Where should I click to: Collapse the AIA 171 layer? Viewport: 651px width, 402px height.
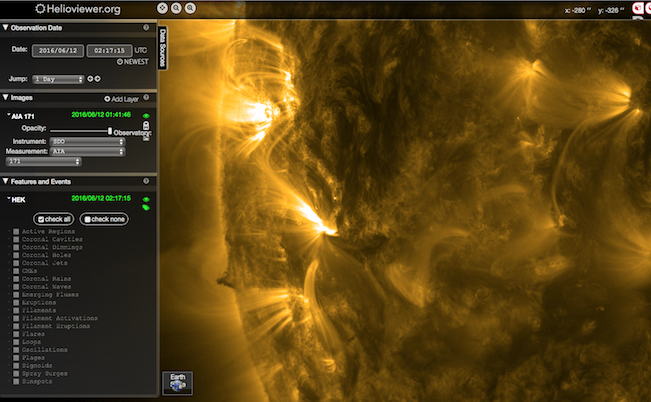[x=9, y=115]
